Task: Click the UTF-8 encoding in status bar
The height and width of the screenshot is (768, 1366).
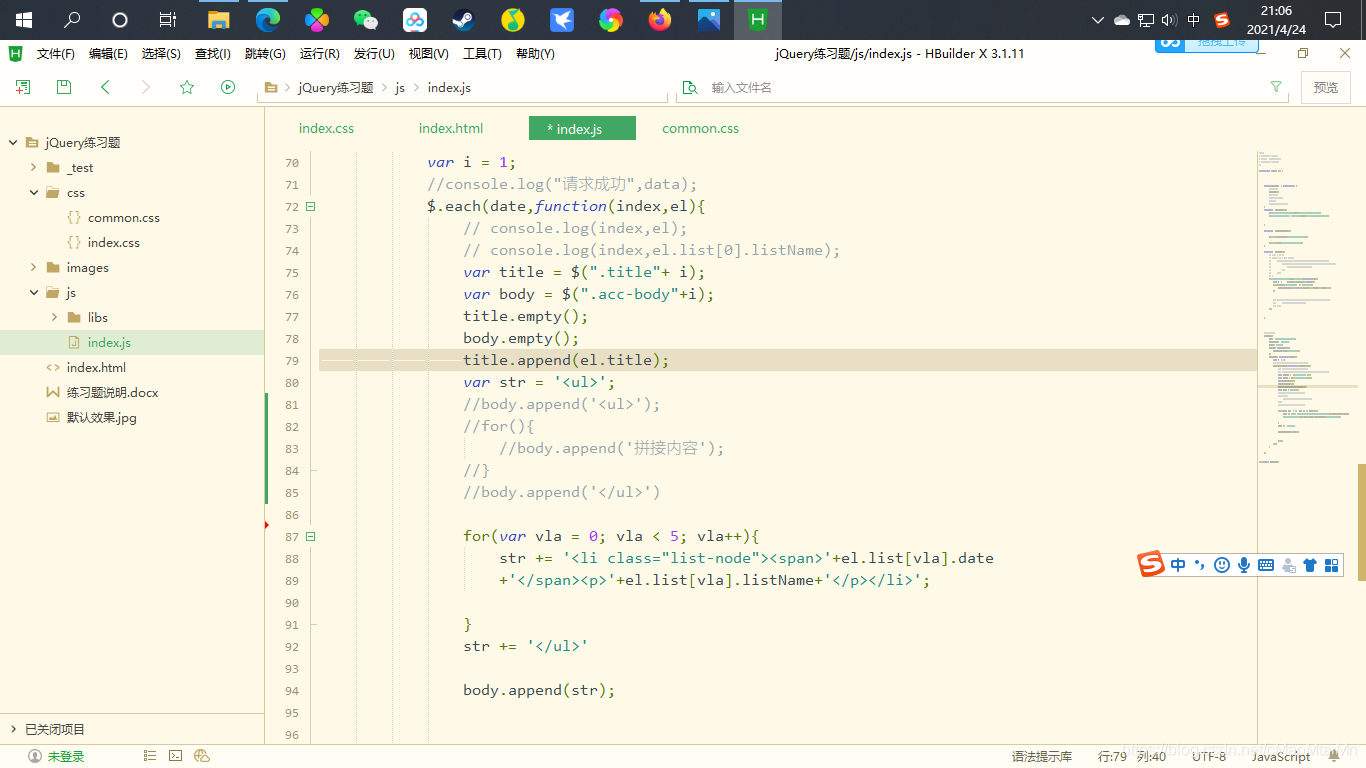Action: pyautogui.click(x=1209, y=757)
